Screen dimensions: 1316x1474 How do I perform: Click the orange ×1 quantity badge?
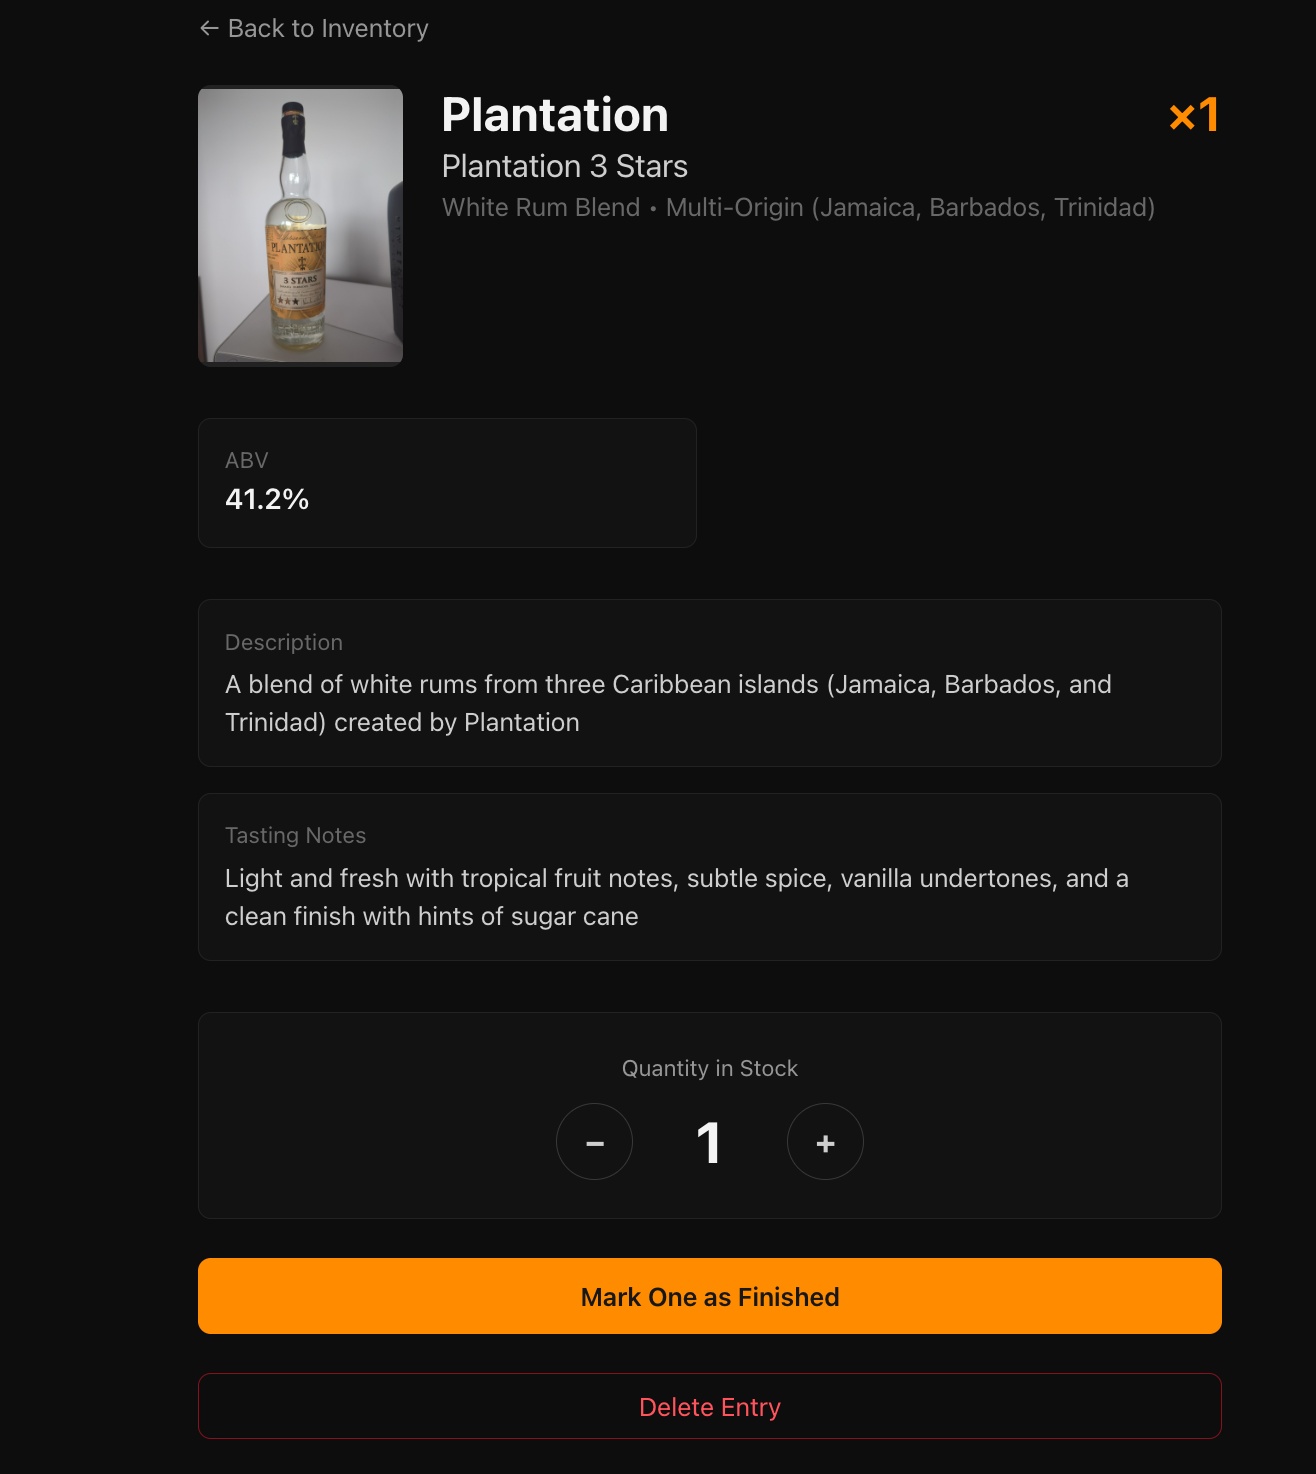[1194, 115]
